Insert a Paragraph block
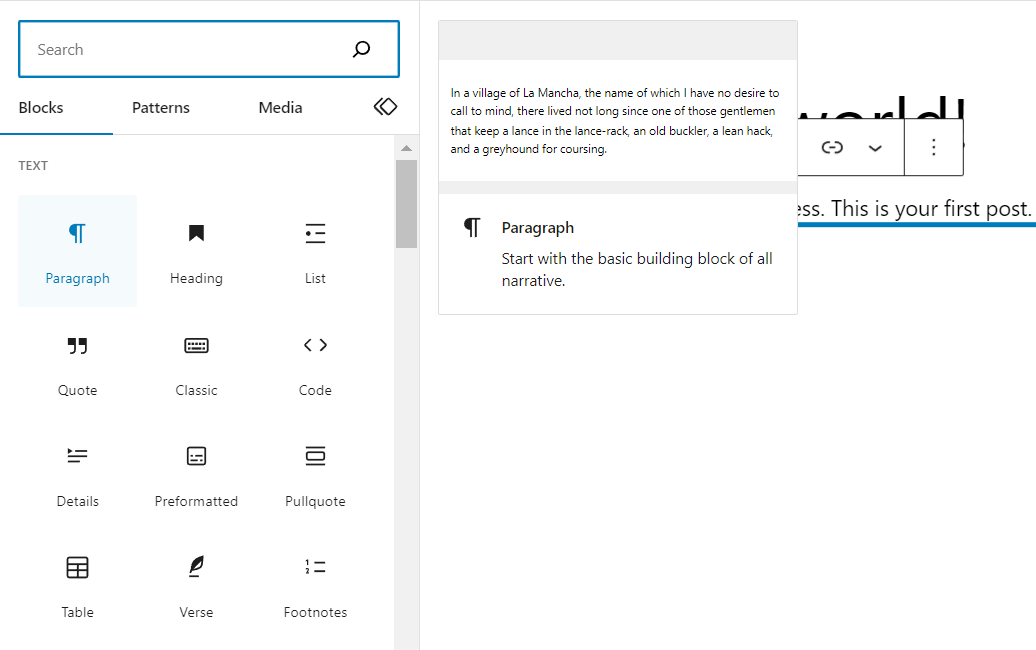Screen dimensions: 1036x650 point(77,250)
